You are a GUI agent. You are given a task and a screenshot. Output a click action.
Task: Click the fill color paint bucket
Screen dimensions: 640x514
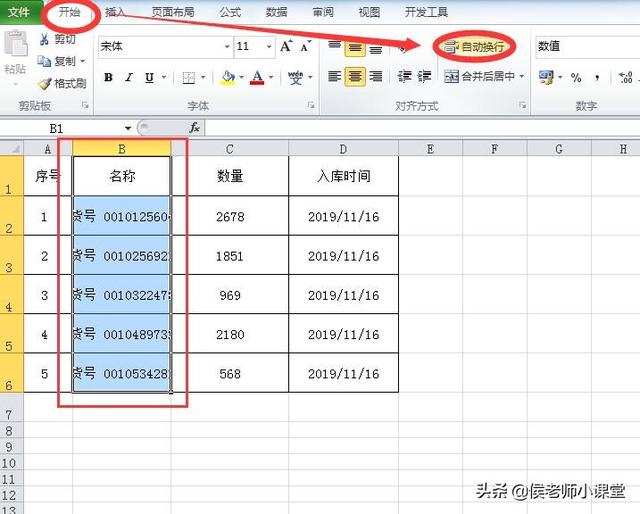(x=227, y=77)
